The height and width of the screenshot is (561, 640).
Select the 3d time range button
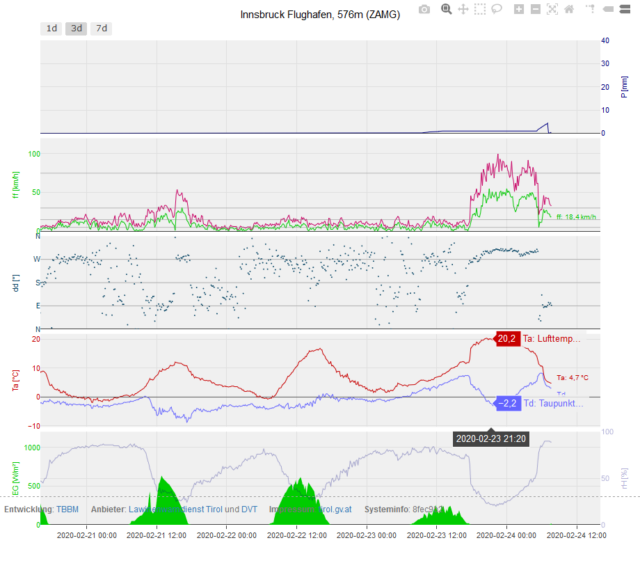pos(76,28)
